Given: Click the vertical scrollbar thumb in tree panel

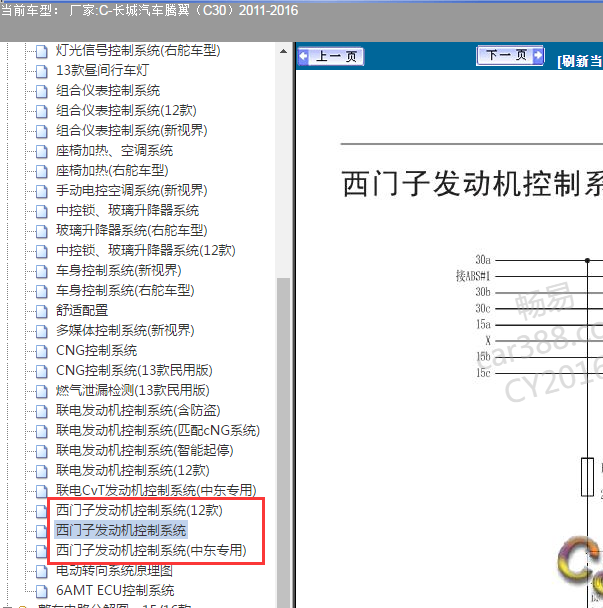Looking at the screenshot, I should (283, 442).
